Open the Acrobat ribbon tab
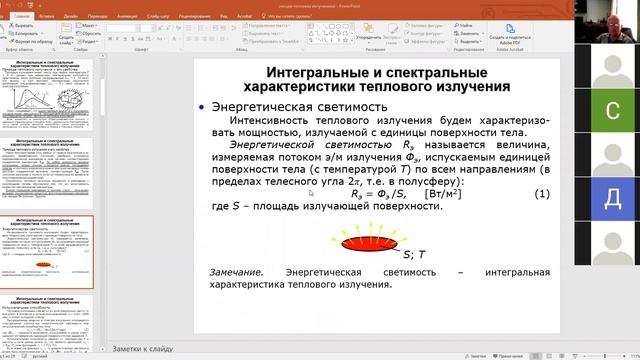 (x=244, y=16)
